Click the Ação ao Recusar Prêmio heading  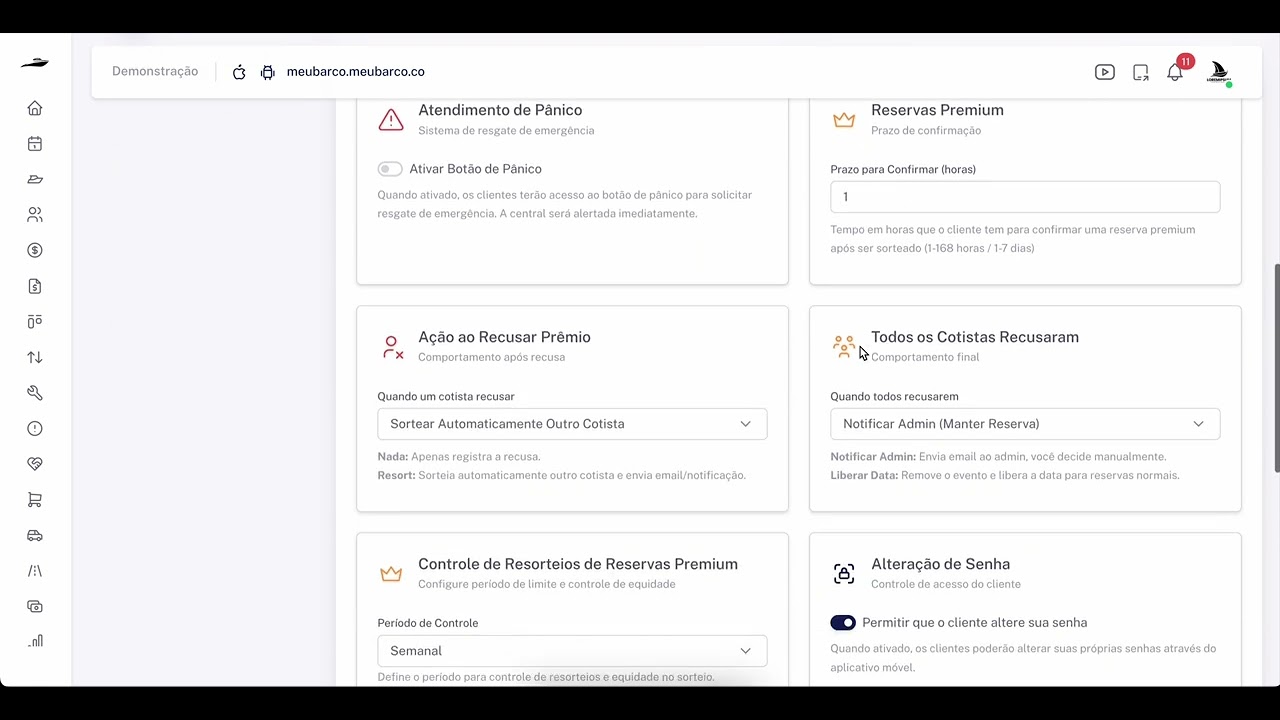click(x=504, y=337)
